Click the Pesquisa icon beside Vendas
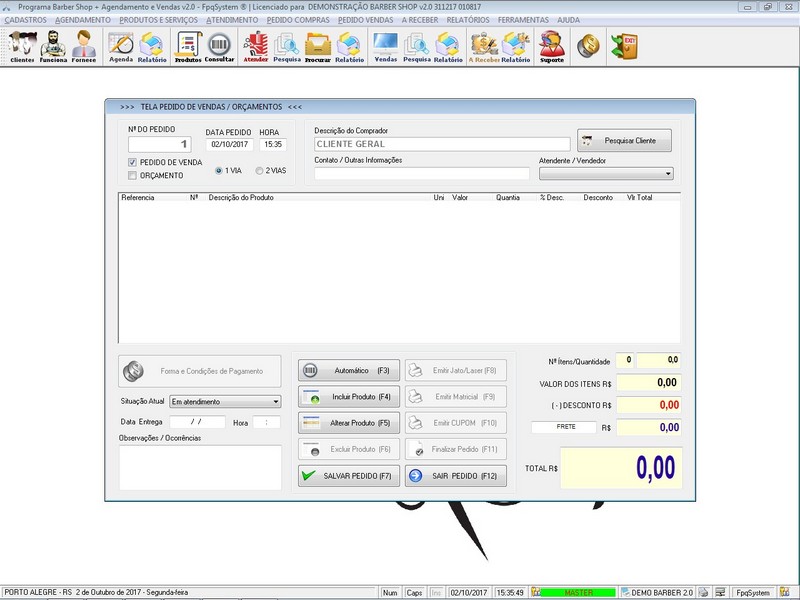 [417, 46]
